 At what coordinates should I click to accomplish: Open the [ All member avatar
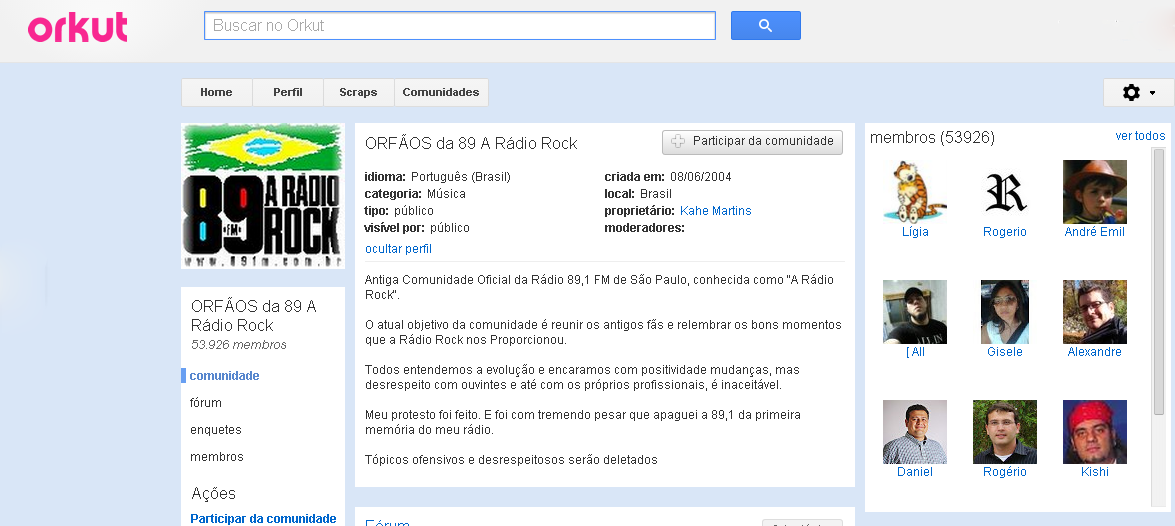915,312
